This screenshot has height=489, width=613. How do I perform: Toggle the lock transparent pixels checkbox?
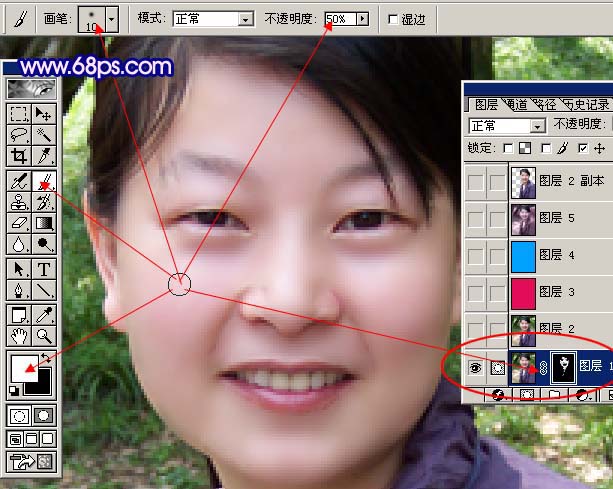point(510,148)
